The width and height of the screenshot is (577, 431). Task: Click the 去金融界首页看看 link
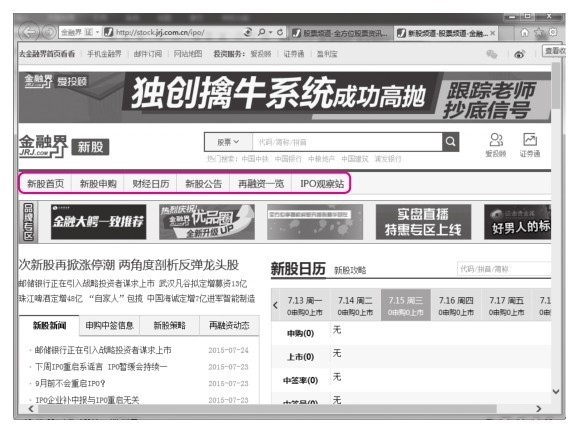[x=47, y=54]
